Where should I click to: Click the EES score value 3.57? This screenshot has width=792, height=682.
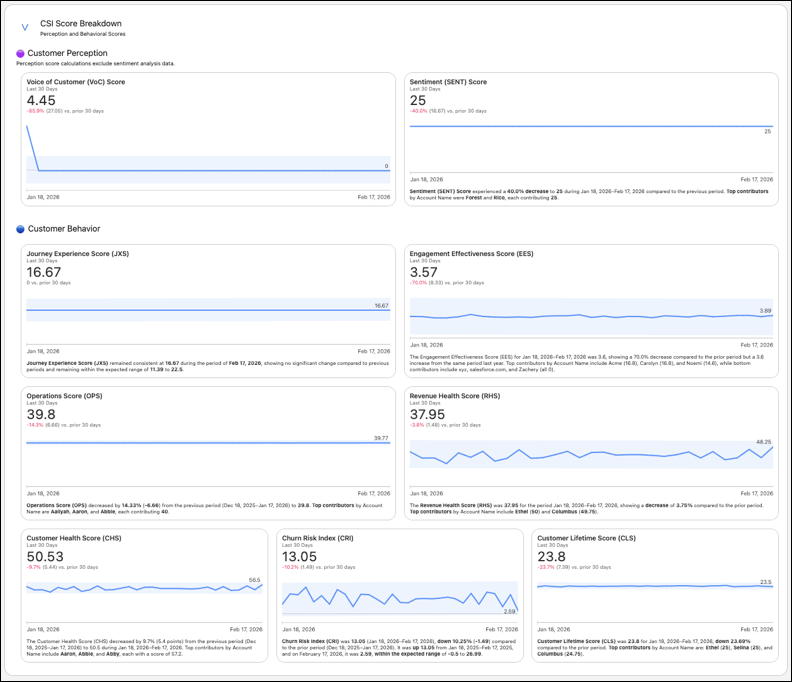click(x=423, y=272)
